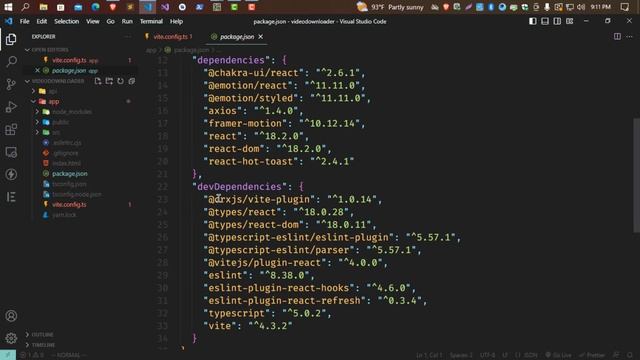640x360 pixels.
Task: Open the Edit menu
Action: click(x=42, y=21)
